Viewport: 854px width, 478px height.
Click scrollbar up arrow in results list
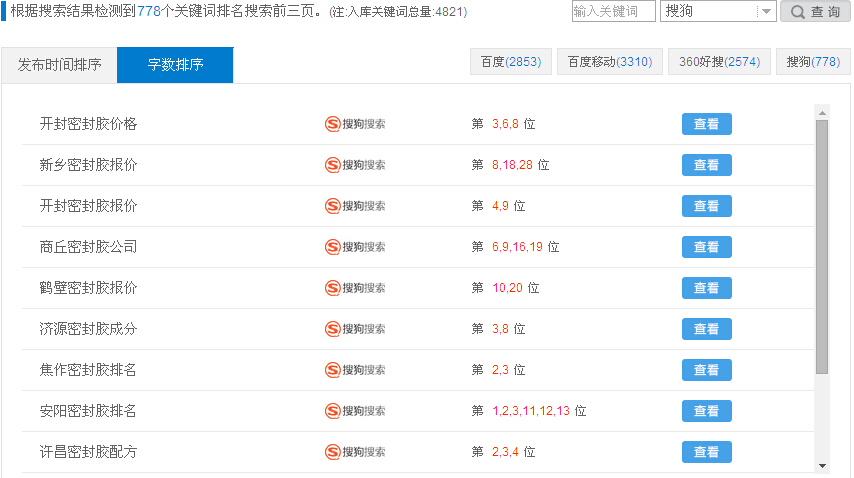click(822, 113)
